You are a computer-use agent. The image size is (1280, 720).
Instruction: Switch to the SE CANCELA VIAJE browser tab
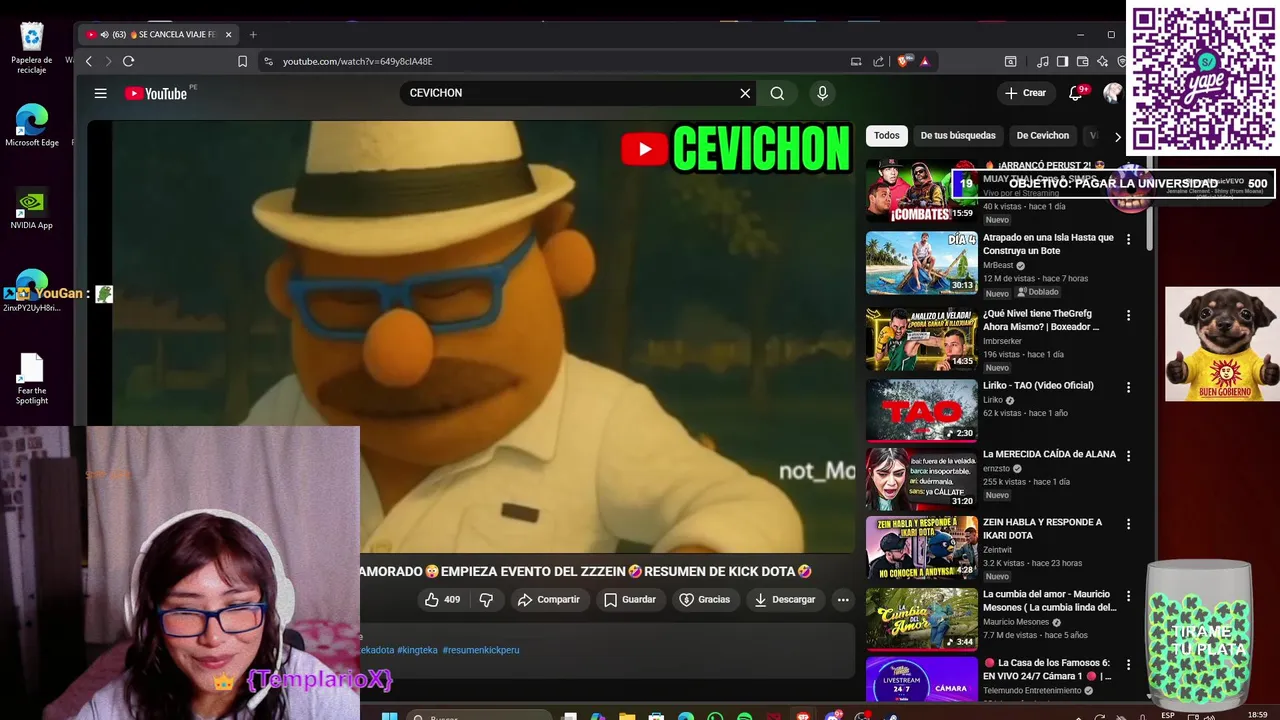[160, 34]
